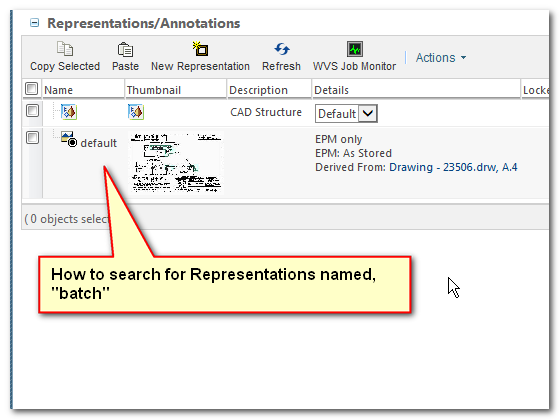Sort by the Description column header
This screenshot has width=560, height=420.
(258, 90)
